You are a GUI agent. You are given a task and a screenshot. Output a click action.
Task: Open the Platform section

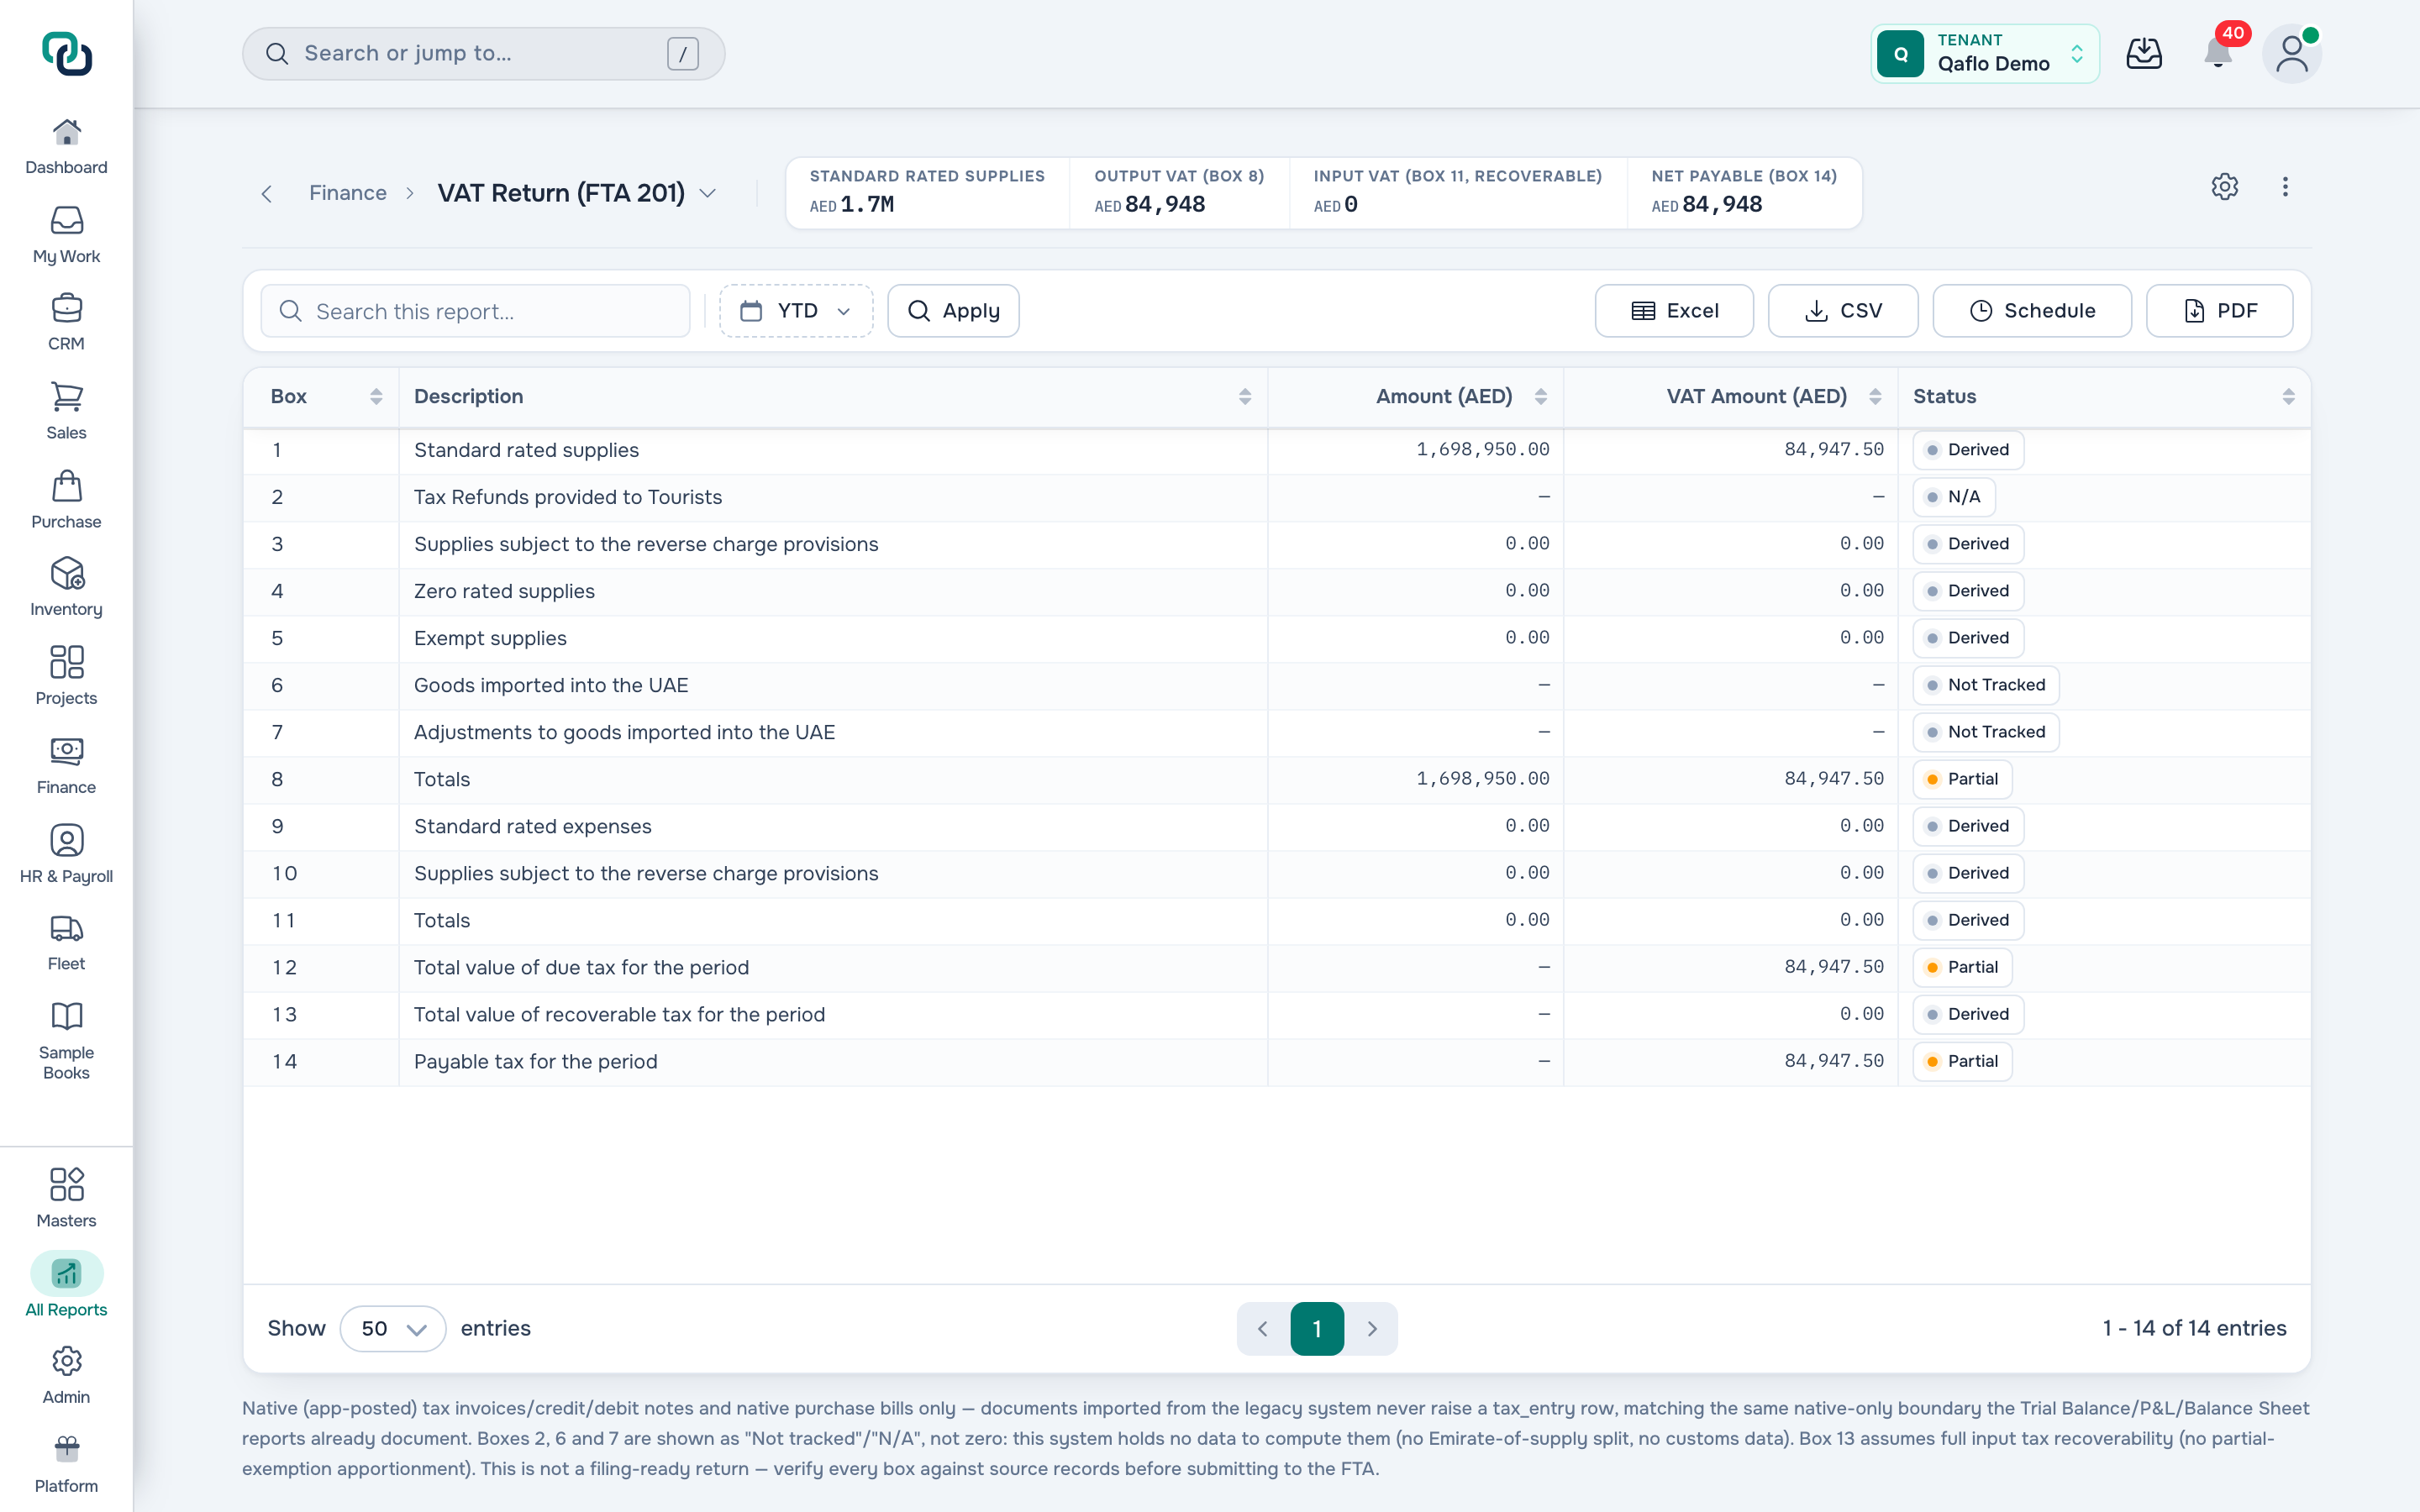tap(66, 1464)
